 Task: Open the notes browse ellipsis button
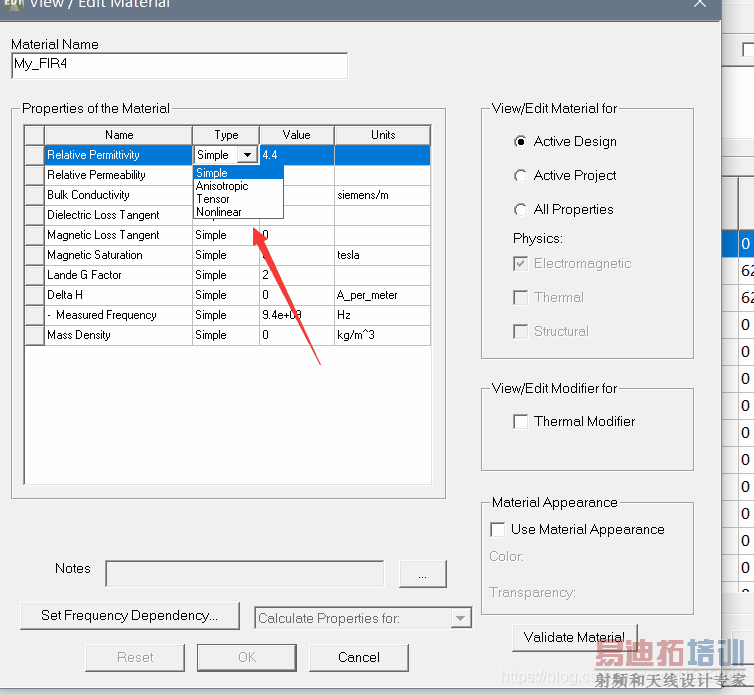(423, 574)
